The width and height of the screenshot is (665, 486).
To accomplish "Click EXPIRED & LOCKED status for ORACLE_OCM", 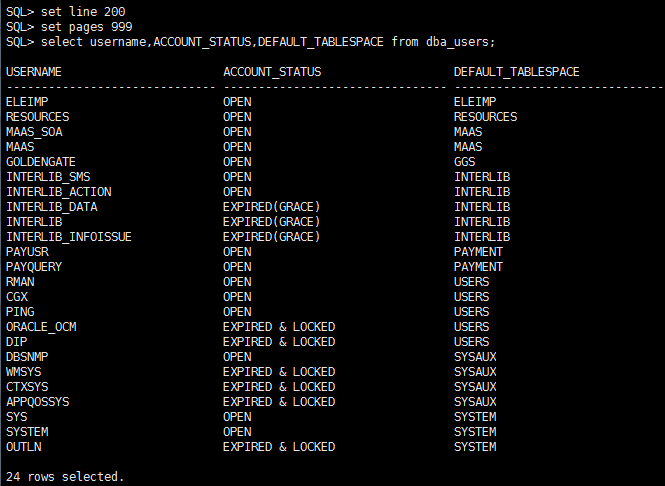I will pyautogui.click(x=279, y=327).
